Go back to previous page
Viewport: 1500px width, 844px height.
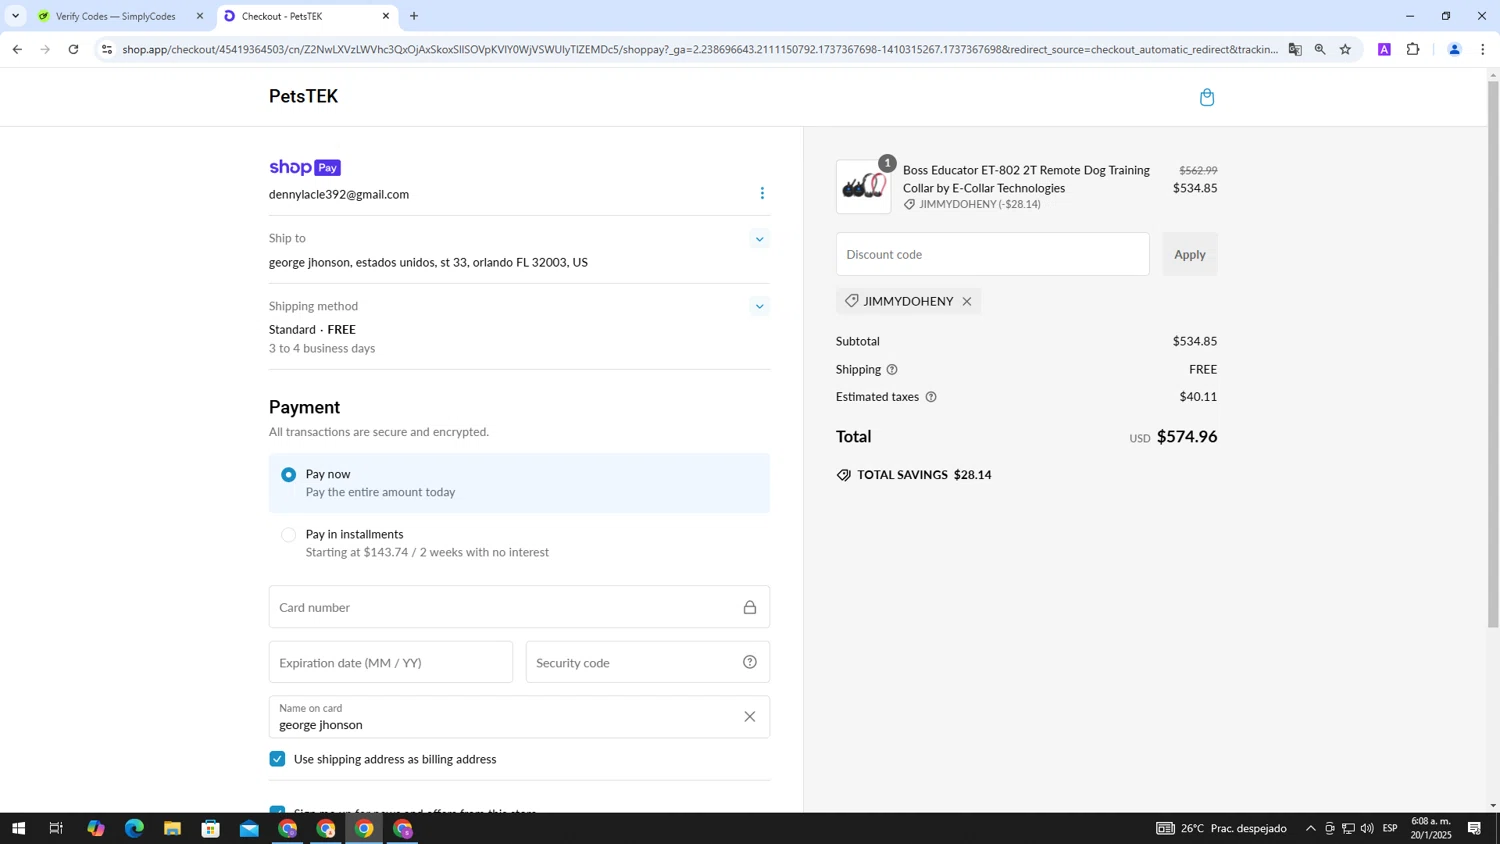(17, 49)
